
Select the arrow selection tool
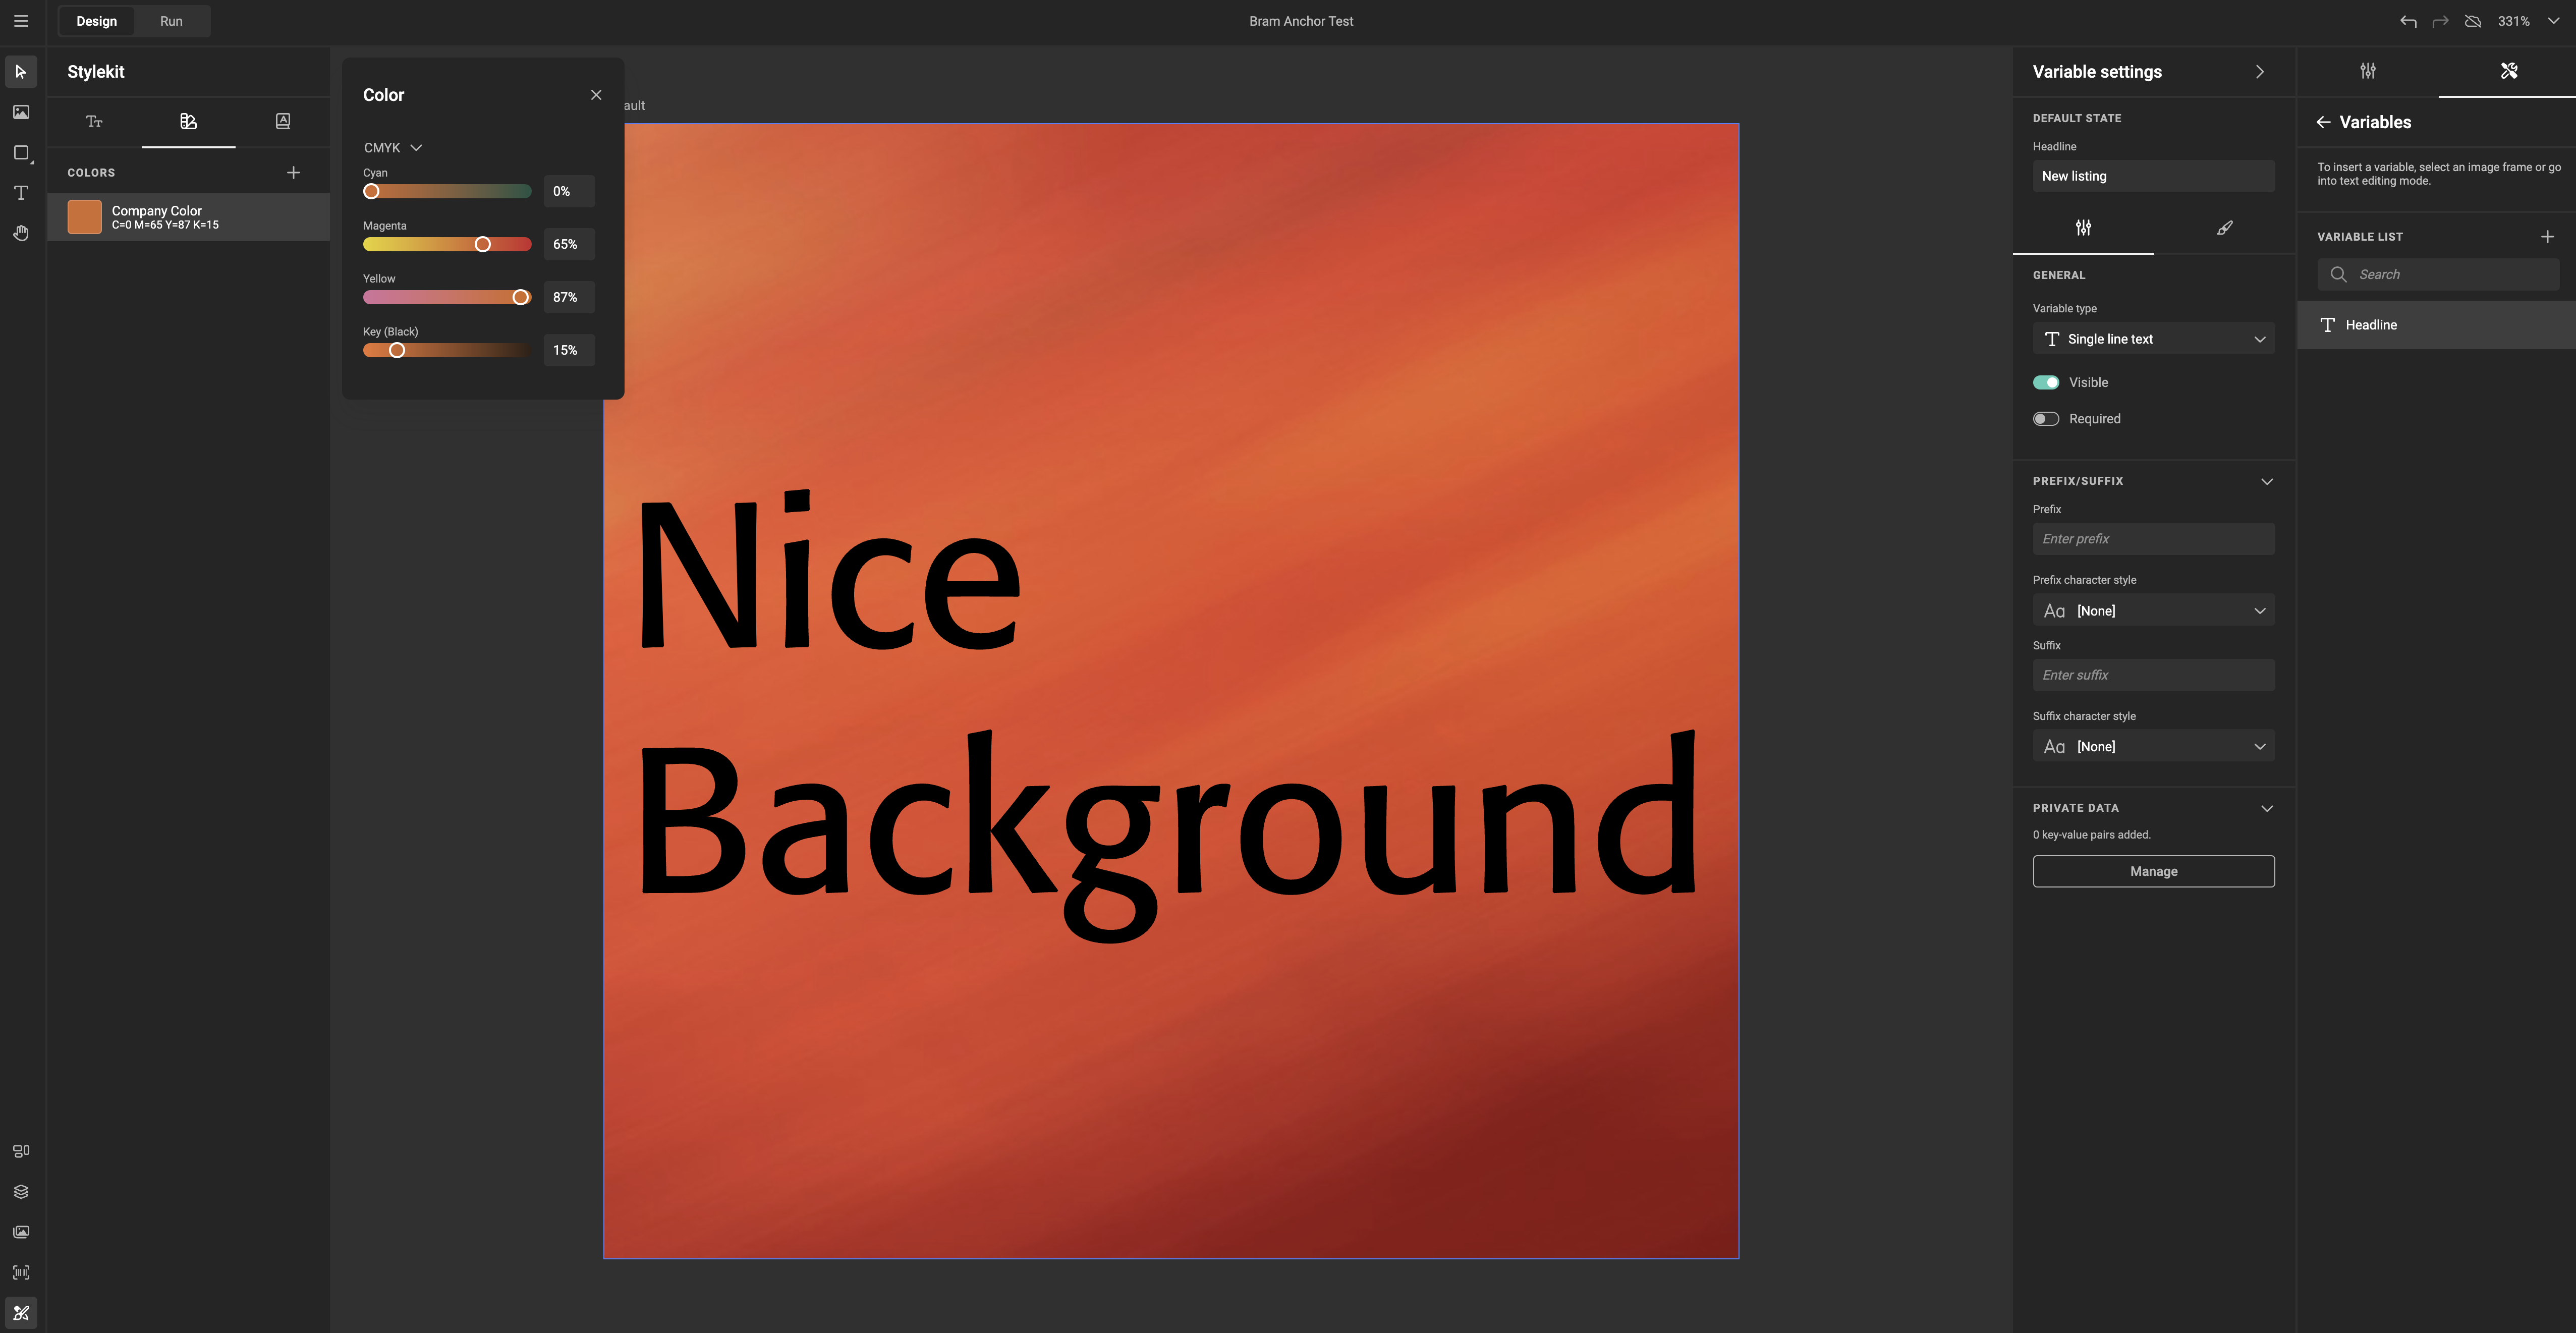point(21,72)
